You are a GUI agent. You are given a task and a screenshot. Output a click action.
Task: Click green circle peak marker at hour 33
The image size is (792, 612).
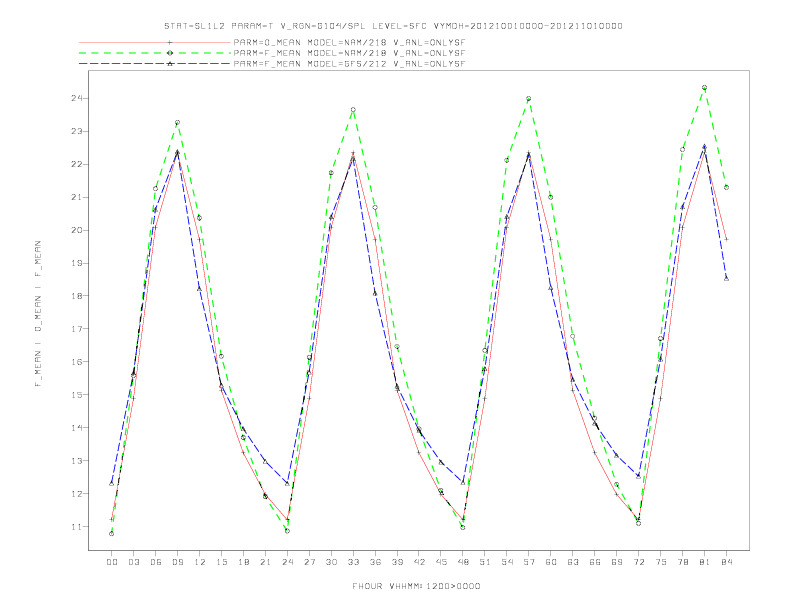353,110
